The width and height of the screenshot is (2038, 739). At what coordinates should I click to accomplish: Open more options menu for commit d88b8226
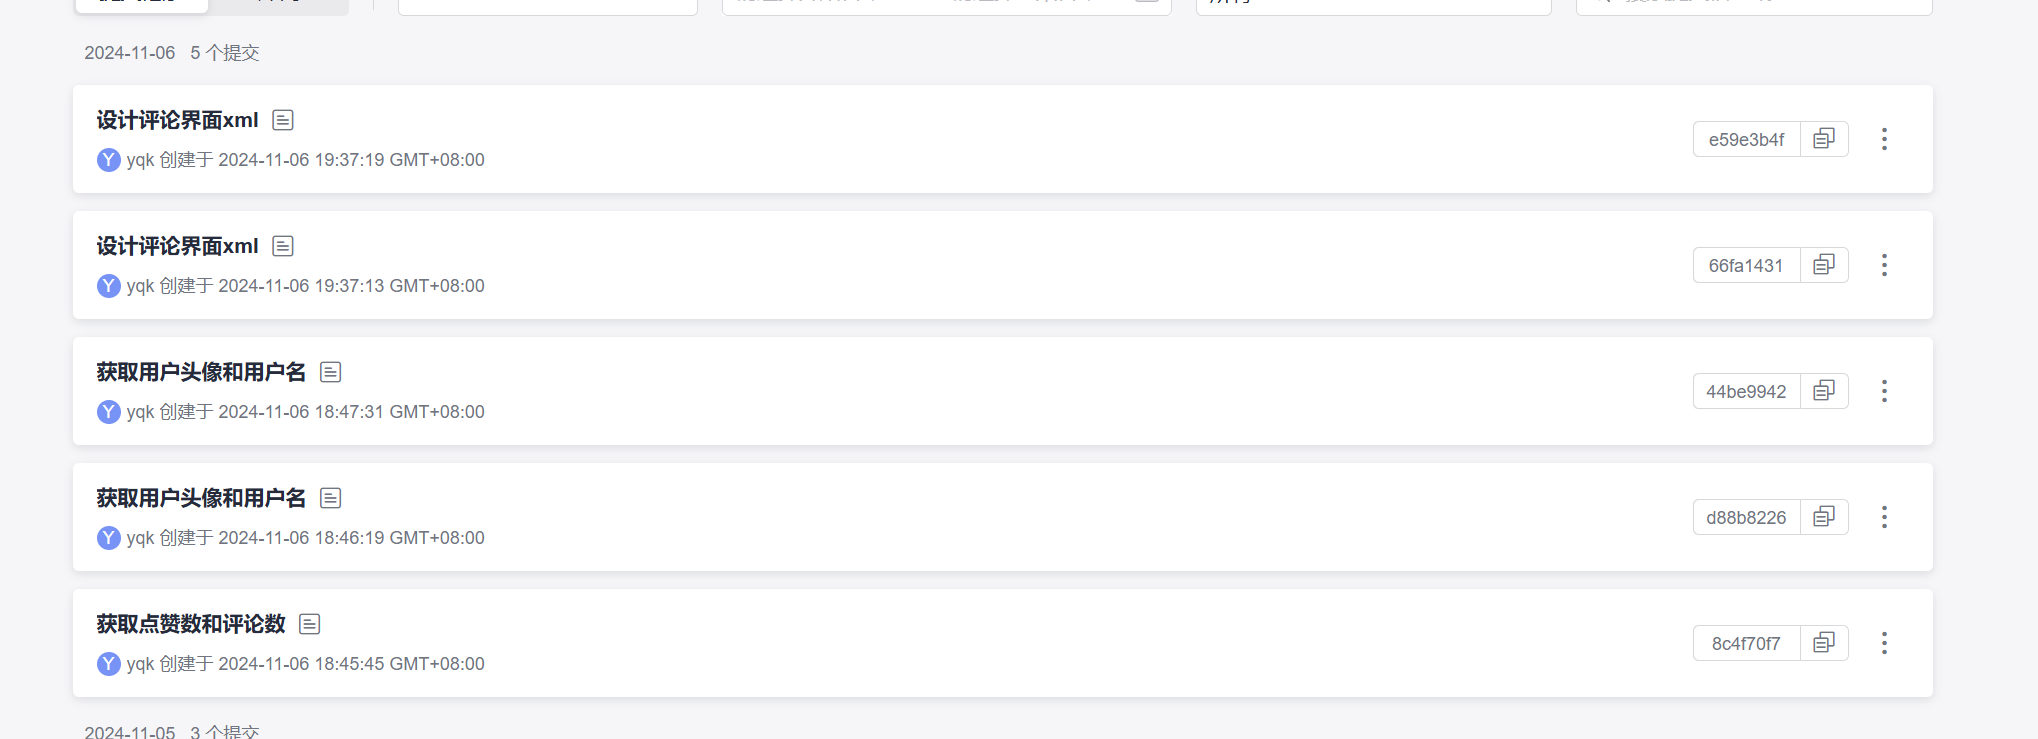(1884, 517)
